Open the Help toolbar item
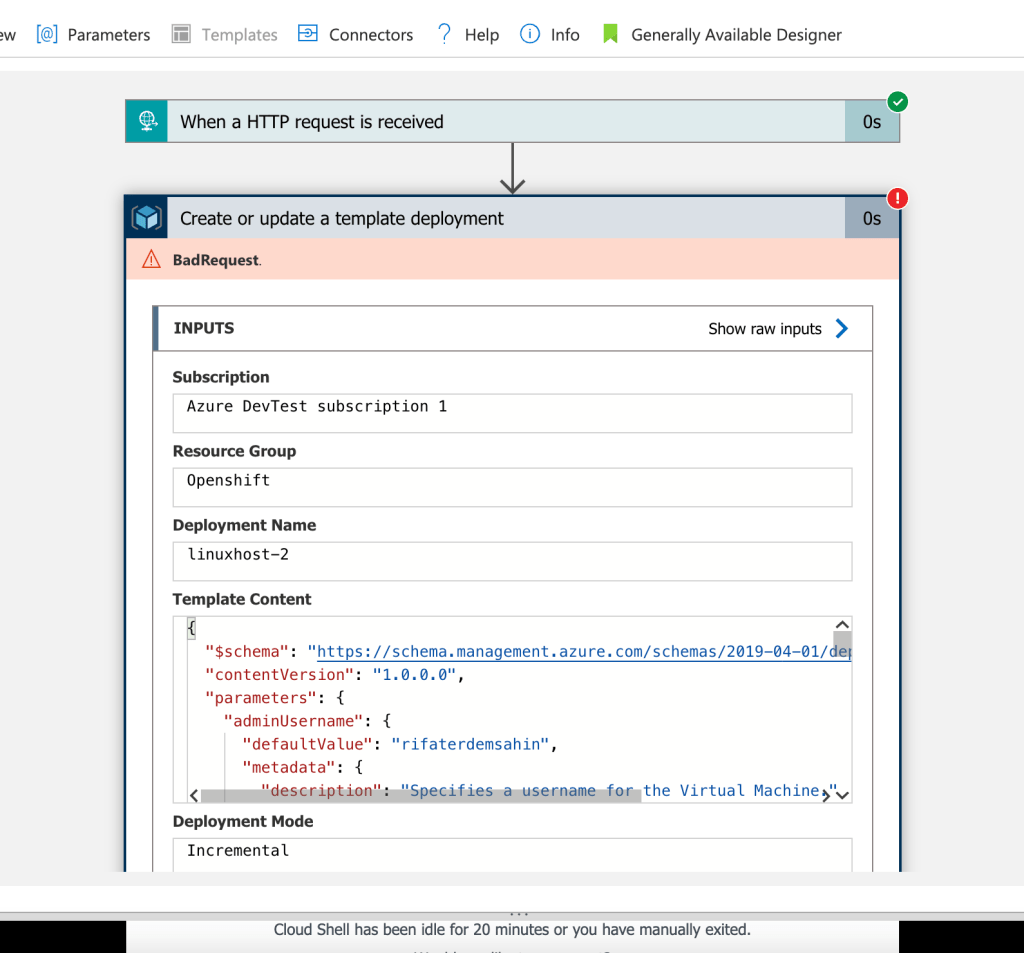 [x=468, y=35]
